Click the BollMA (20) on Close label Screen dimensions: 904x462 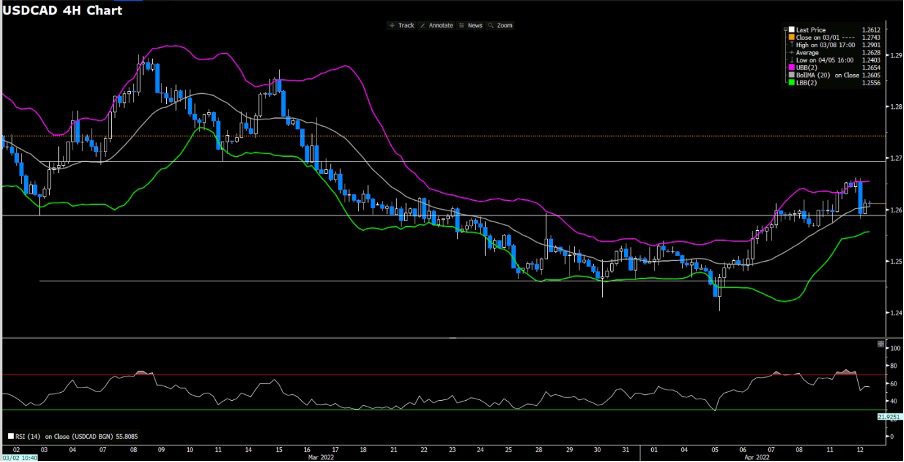click(x=826, y=76)
